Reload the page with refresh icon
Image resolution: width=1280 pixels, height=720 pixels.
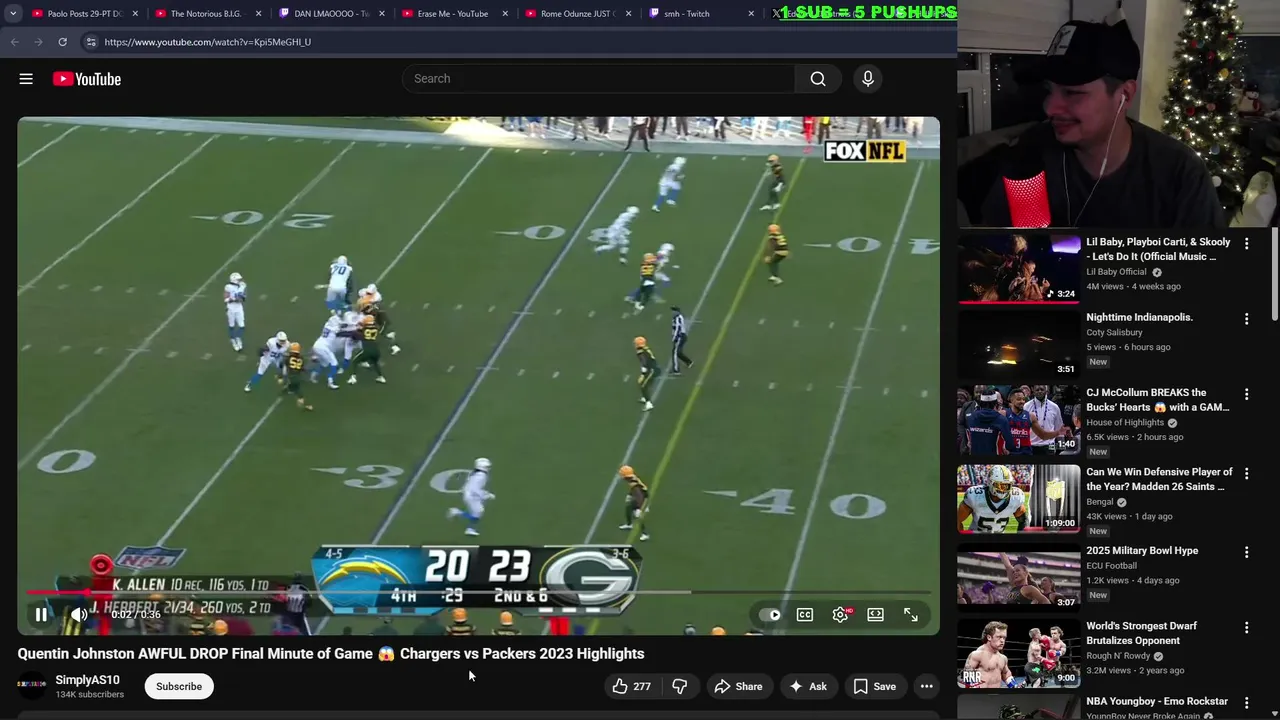tap(62, 42)
